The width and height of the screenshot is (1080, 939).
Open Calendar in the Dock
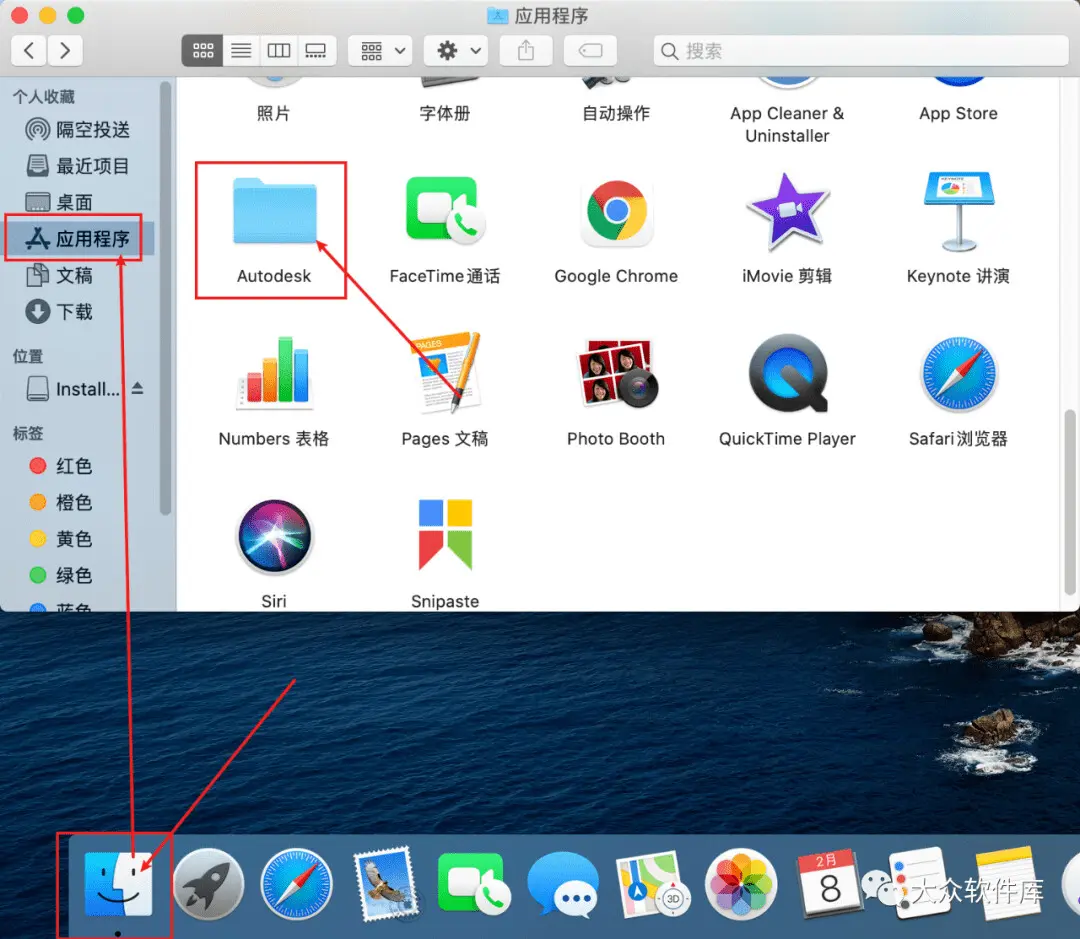pos(829,885)
